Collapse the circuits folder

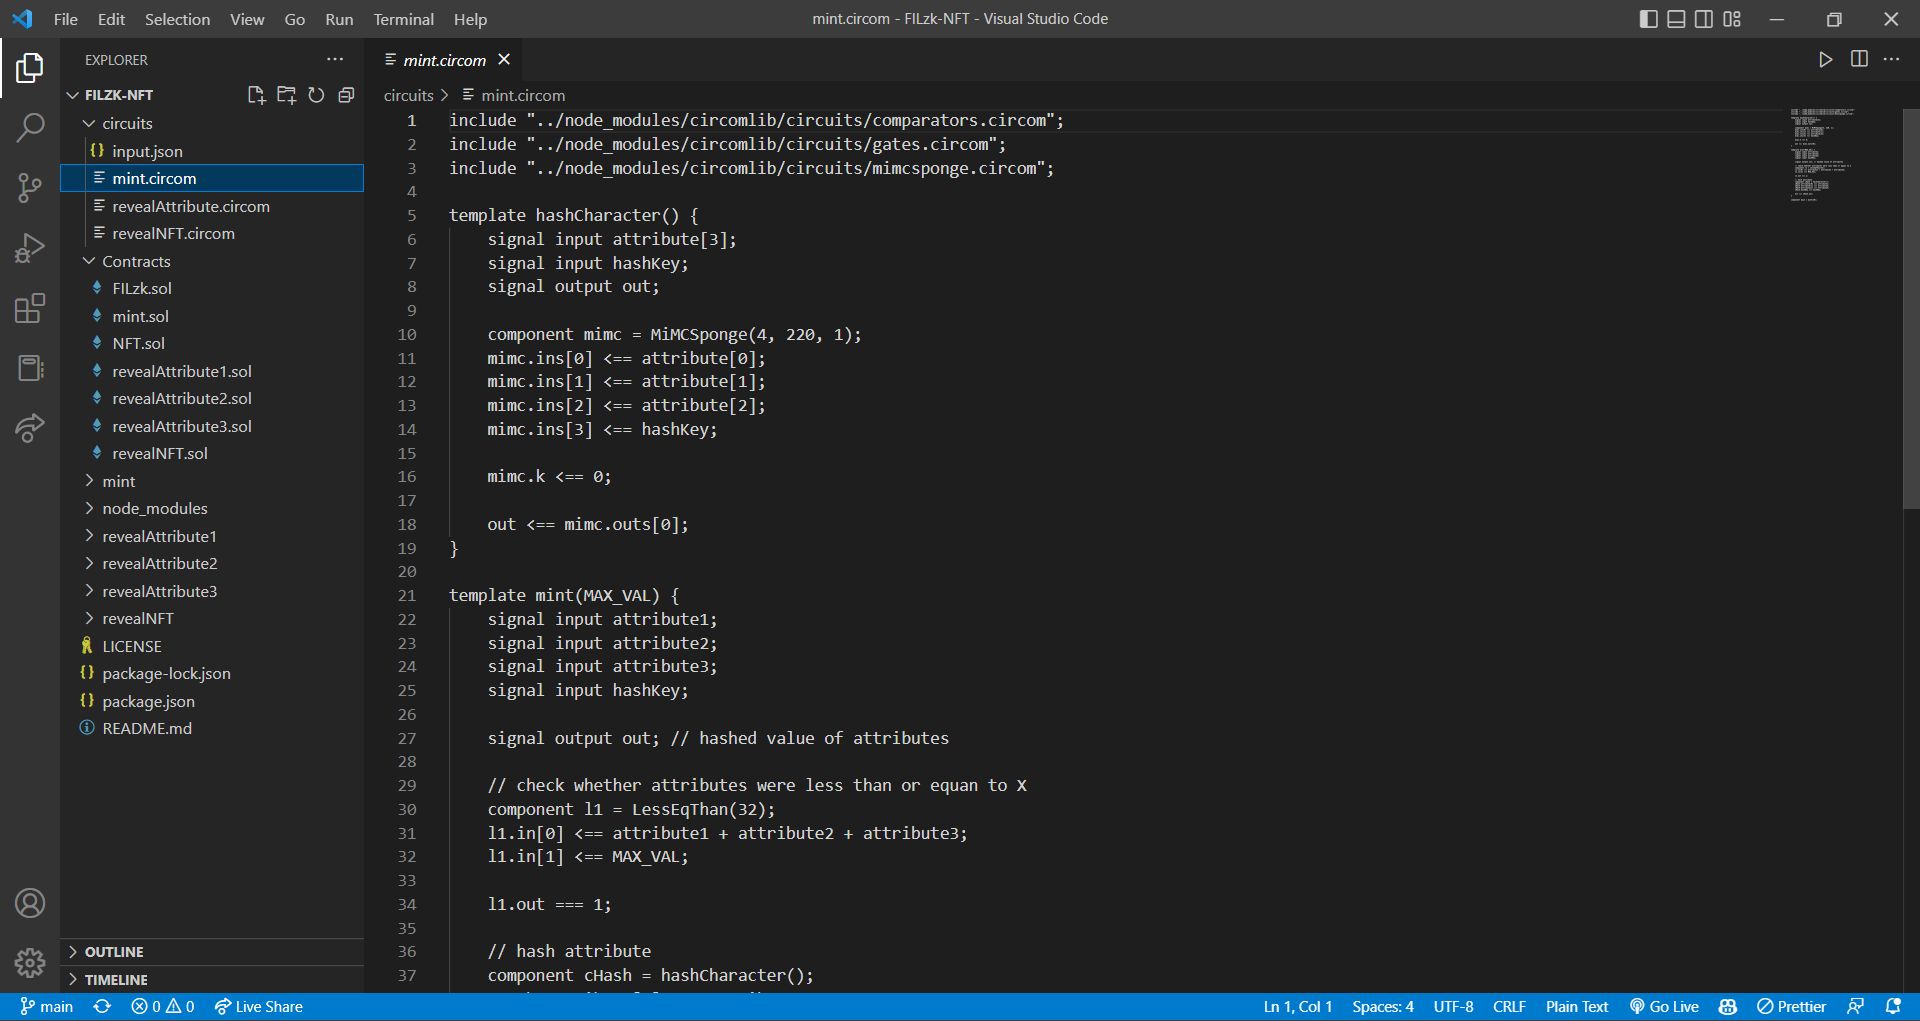click(x=89, y=123)
